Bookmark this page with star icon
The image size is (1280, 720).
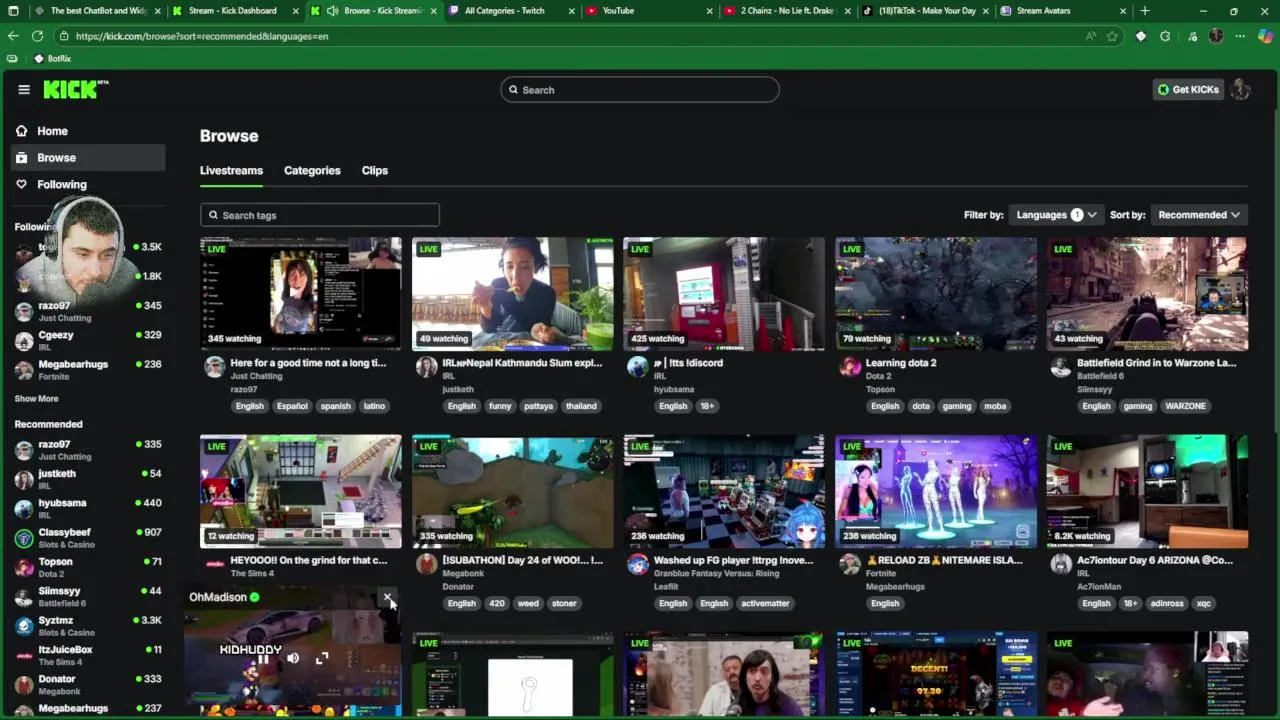[1112, 36]
